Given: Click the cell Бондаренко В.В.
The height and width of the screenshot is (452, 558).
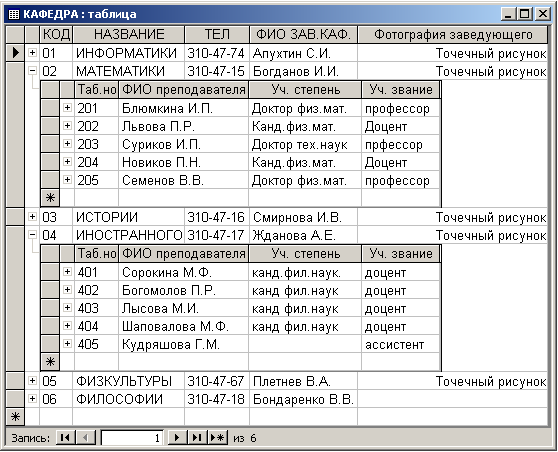Looking at the screenshot, I should 303,399.
